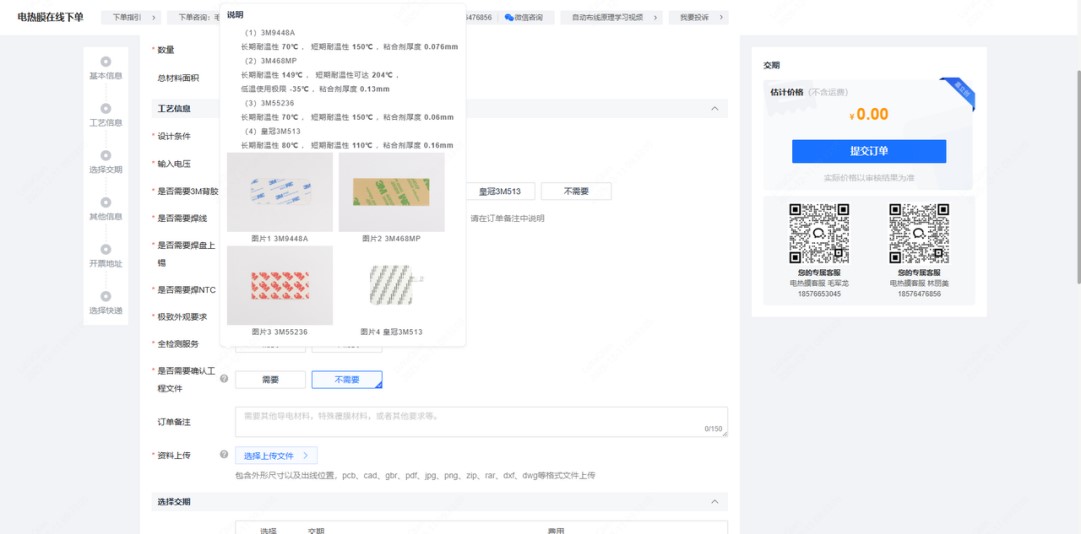Click into the 订单备注 text field
The image size is (1081, 534).
480,421
